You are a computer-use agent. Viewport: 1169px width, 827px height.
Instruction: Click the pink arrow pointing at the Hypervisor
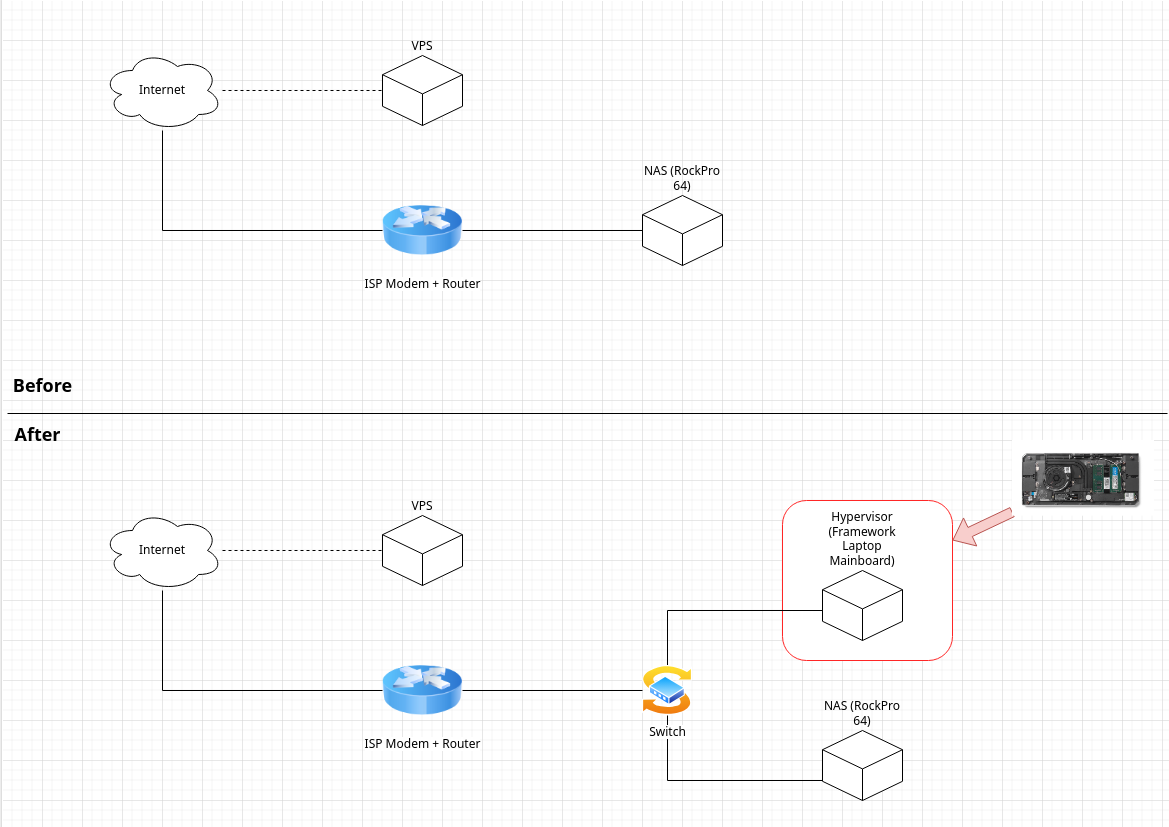pyautogui.click(x=984, y=526)
